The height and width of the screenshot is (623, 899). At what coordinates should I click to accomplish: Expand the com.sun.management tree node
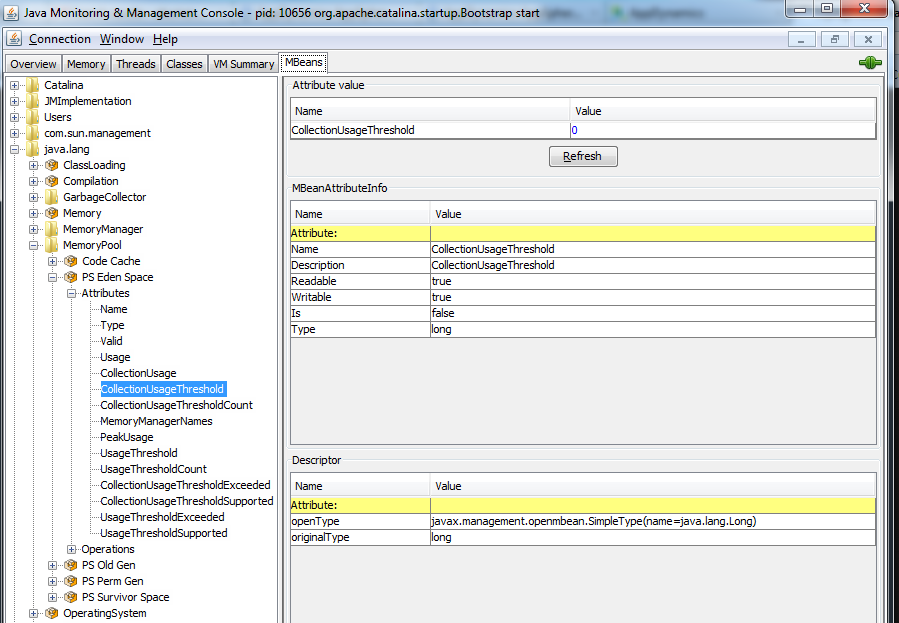tap(15, 133)
